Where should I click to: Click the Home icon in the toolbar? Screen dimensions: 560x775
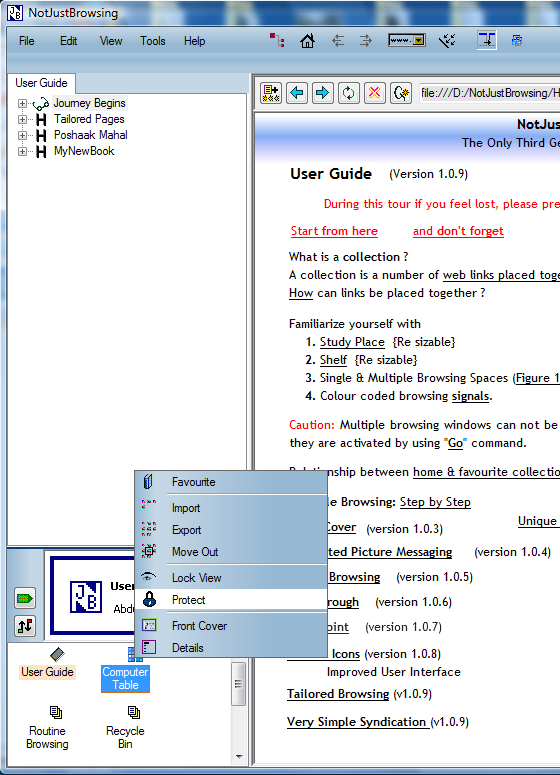(307, 41)
